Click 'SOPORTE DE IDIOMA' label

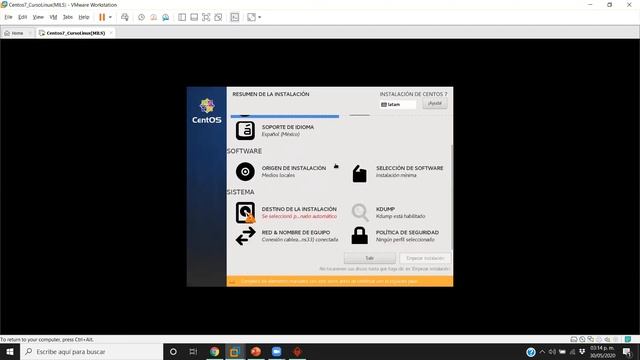(x=288, y=127)
